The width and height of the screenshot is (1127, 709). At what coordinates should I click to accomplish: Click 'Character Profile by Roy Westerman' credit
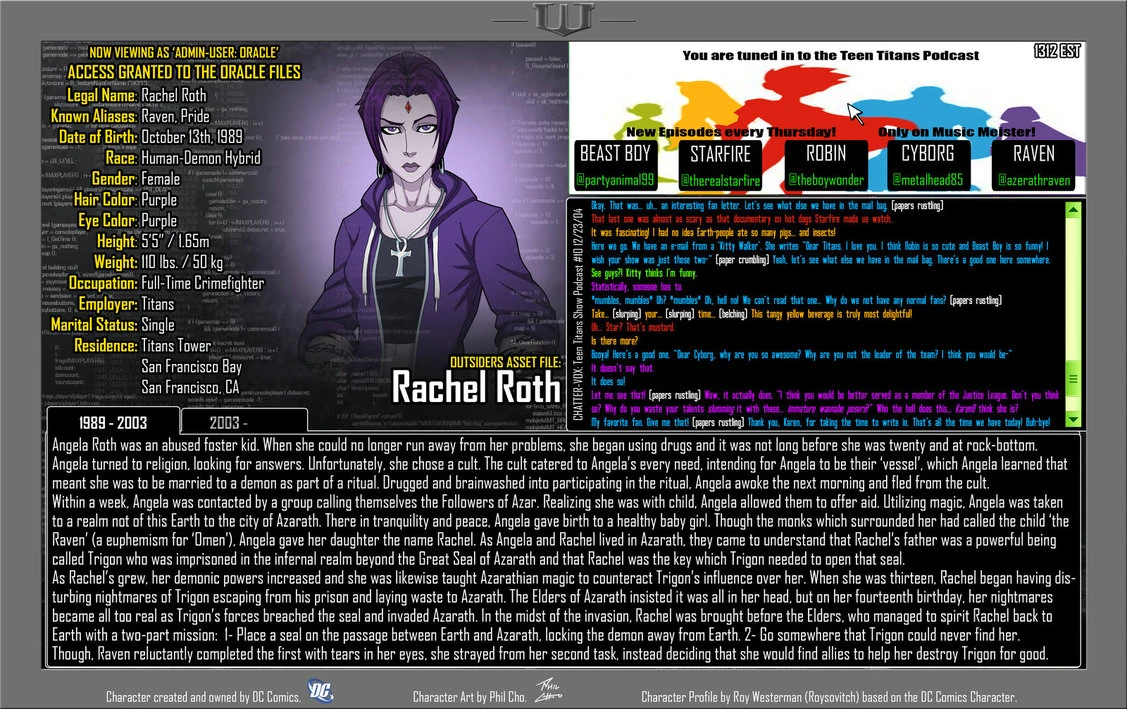(829, 697)
